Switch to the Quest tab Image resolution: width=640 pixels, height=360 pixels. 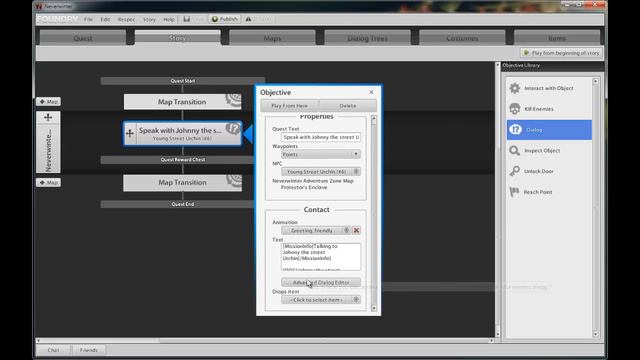click(x=83, y=38)
